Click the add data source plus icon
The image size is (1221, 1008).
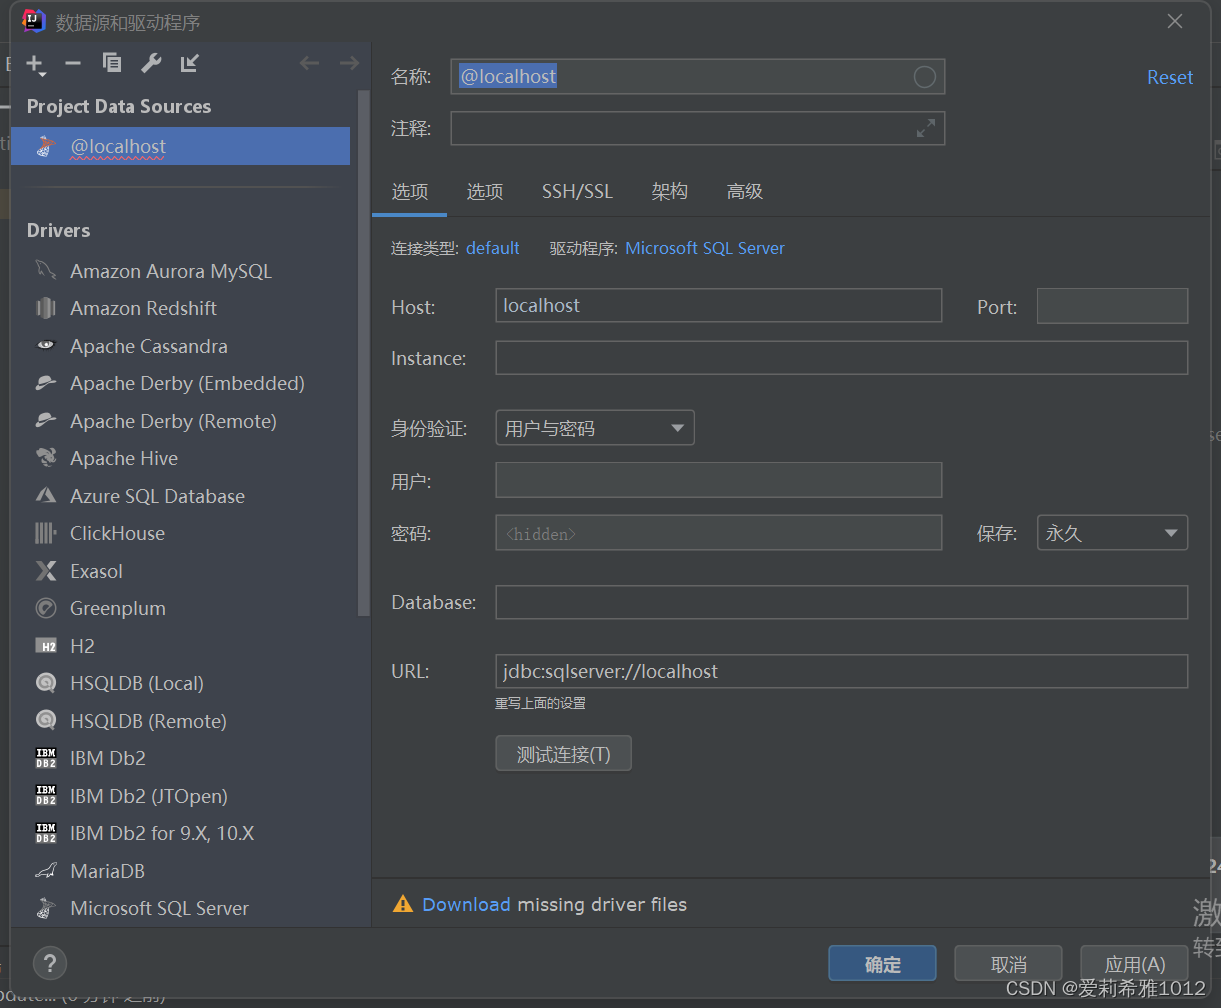[35, 64]
